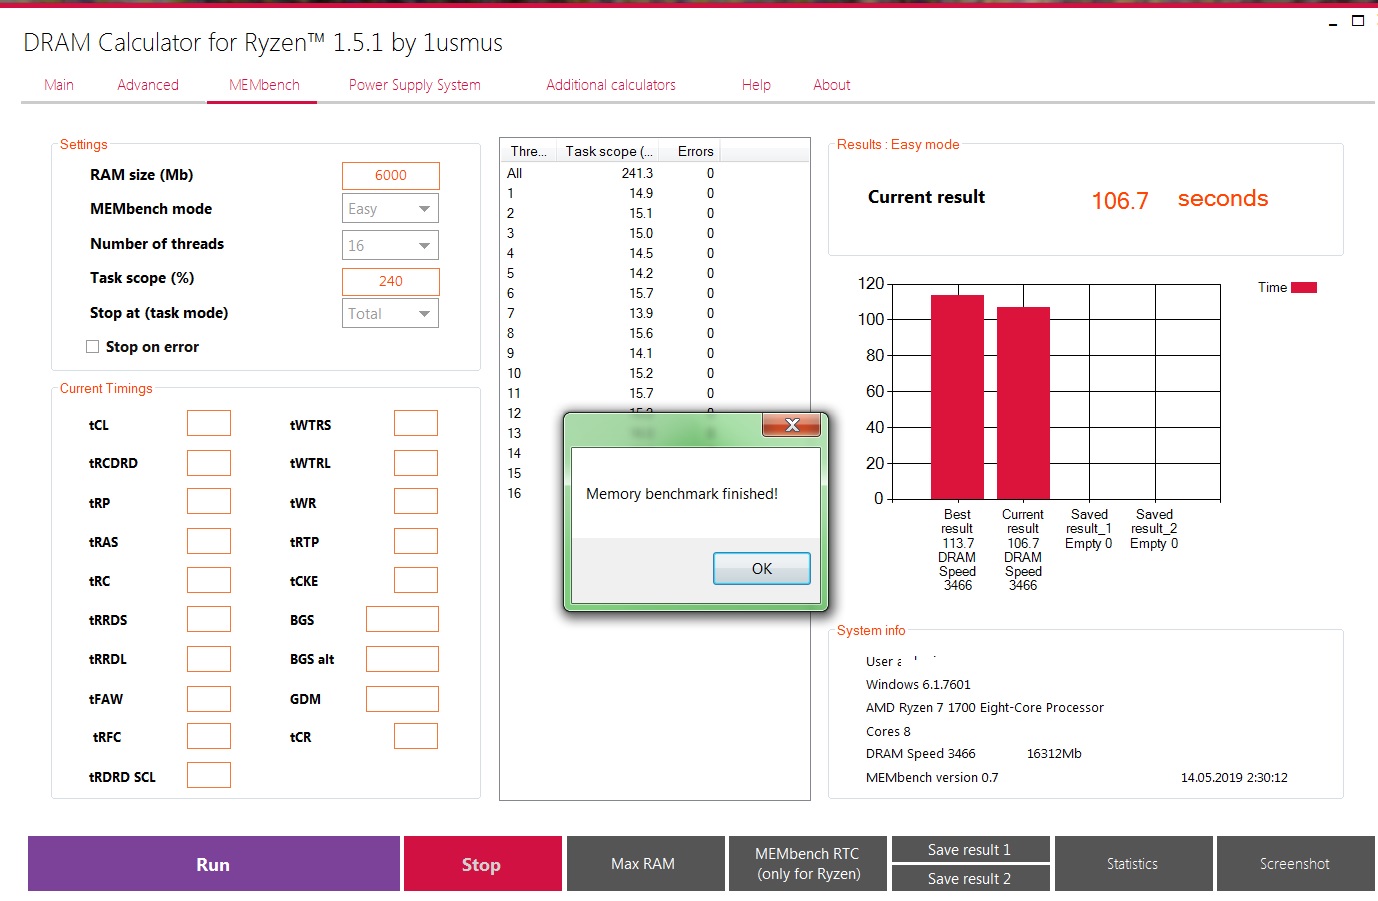The width and height of the screenshot is (1378, 901).
Task: Select the MEMbench tab
Action: point(264,85)
